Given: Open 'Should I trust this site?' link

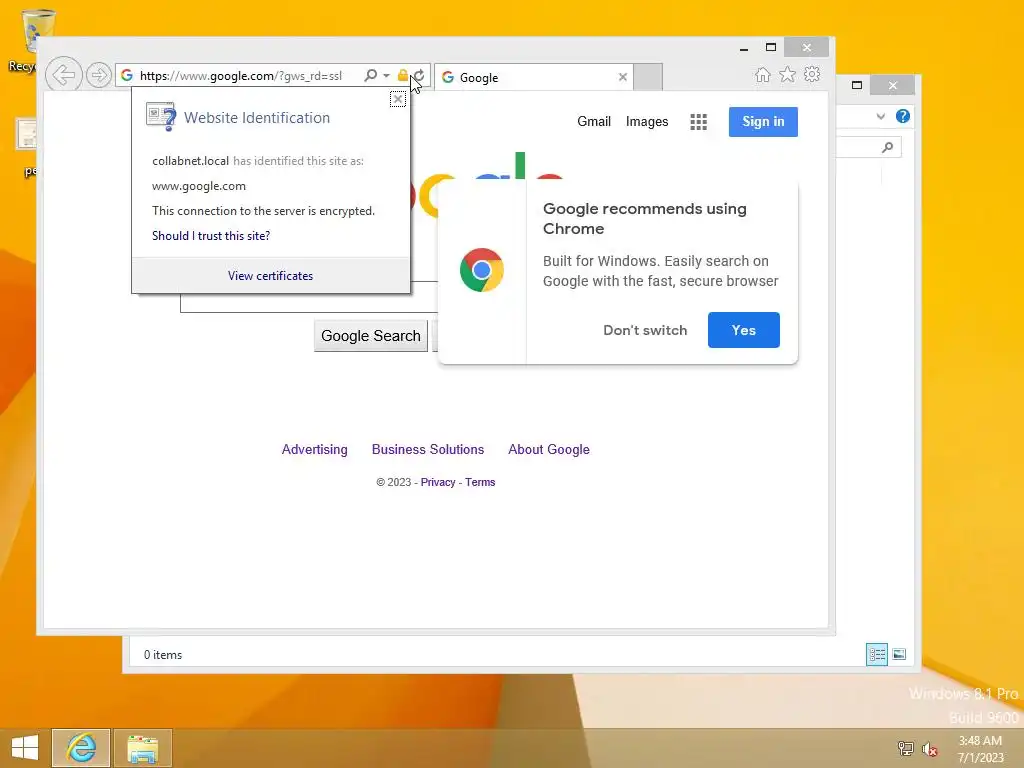Looking at the screenshot, I should (x=211, y=236).
